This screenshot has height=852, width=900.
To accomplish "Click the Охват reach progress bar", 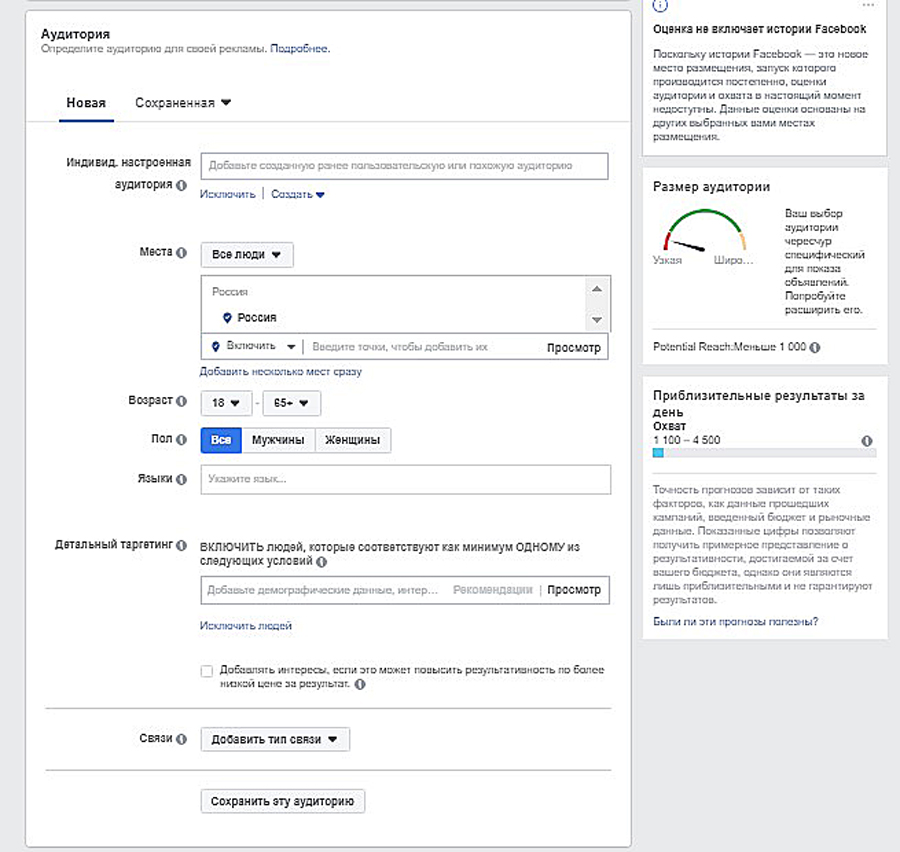I will pos(764,453).
